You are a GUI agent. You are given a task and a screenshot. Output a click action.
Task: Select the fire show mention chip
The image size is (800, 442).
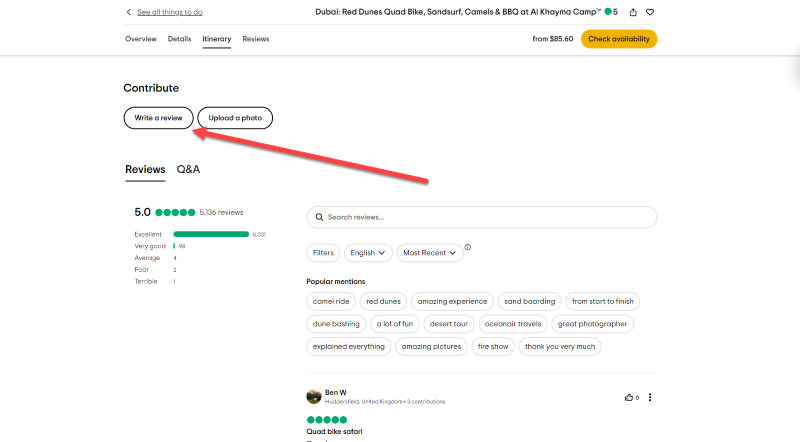pyautogui.click(x=493, y=347)
